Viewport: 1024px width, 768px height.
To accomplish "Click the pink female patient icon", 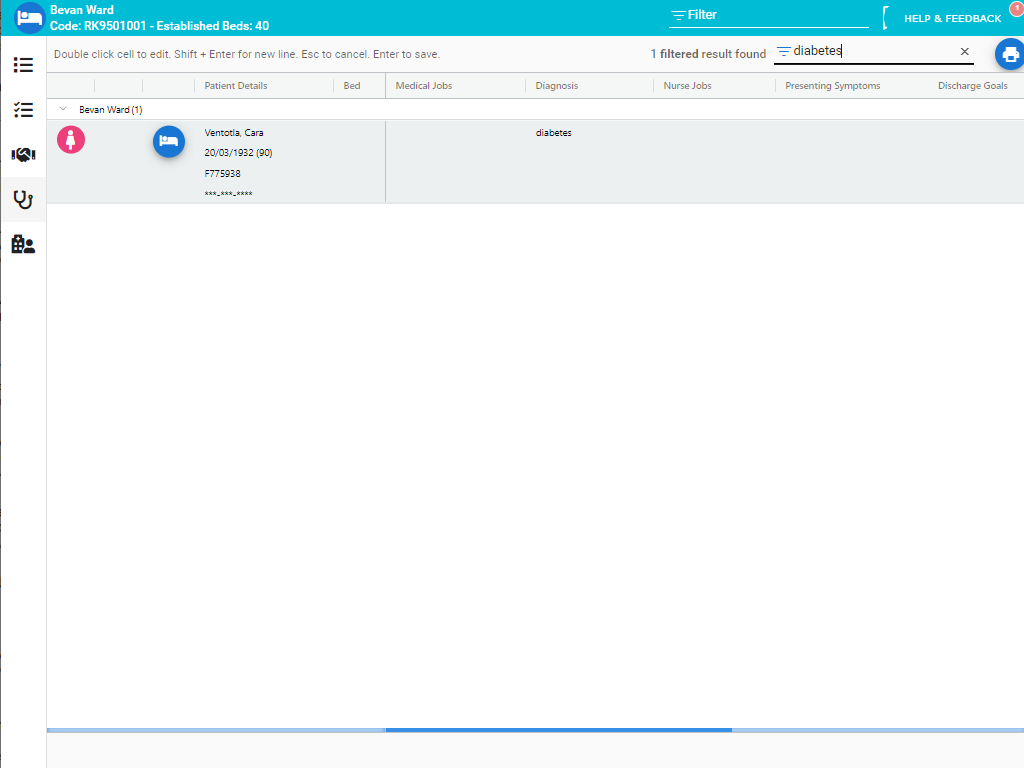I will point(71,140).
